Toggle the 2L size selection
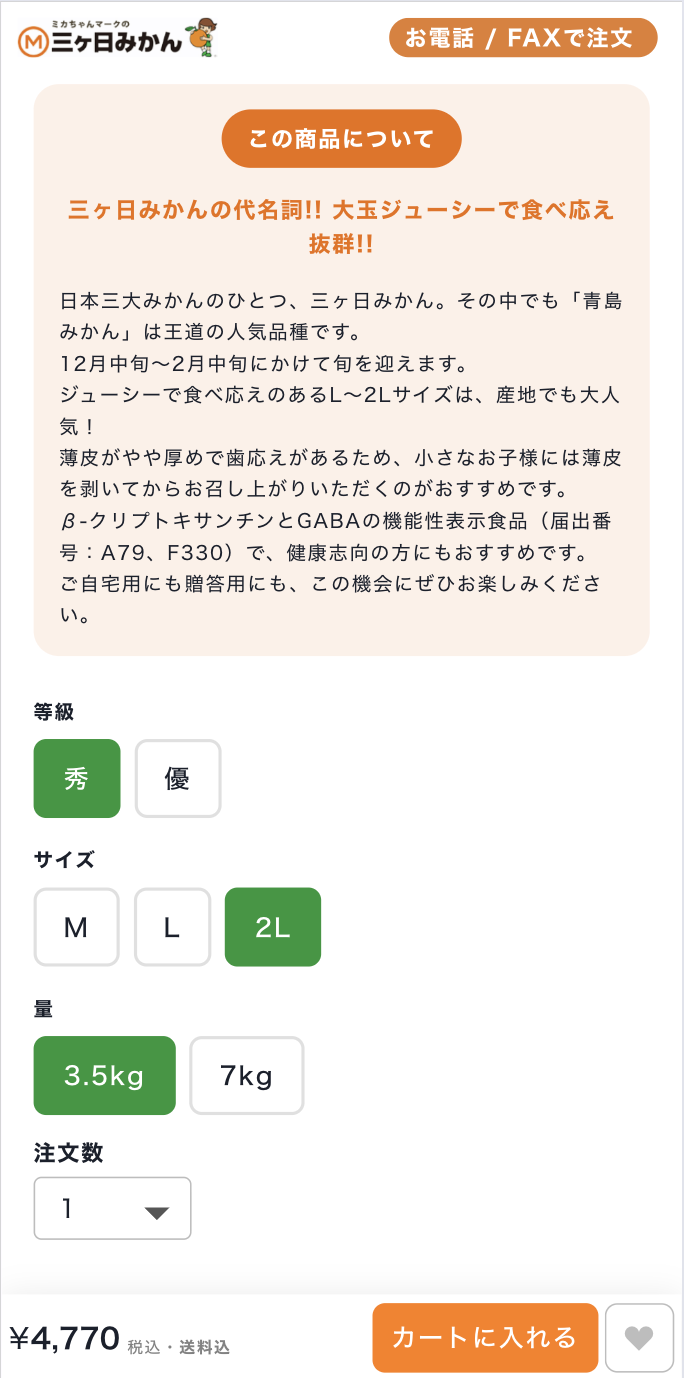 [x=272, y=927]
